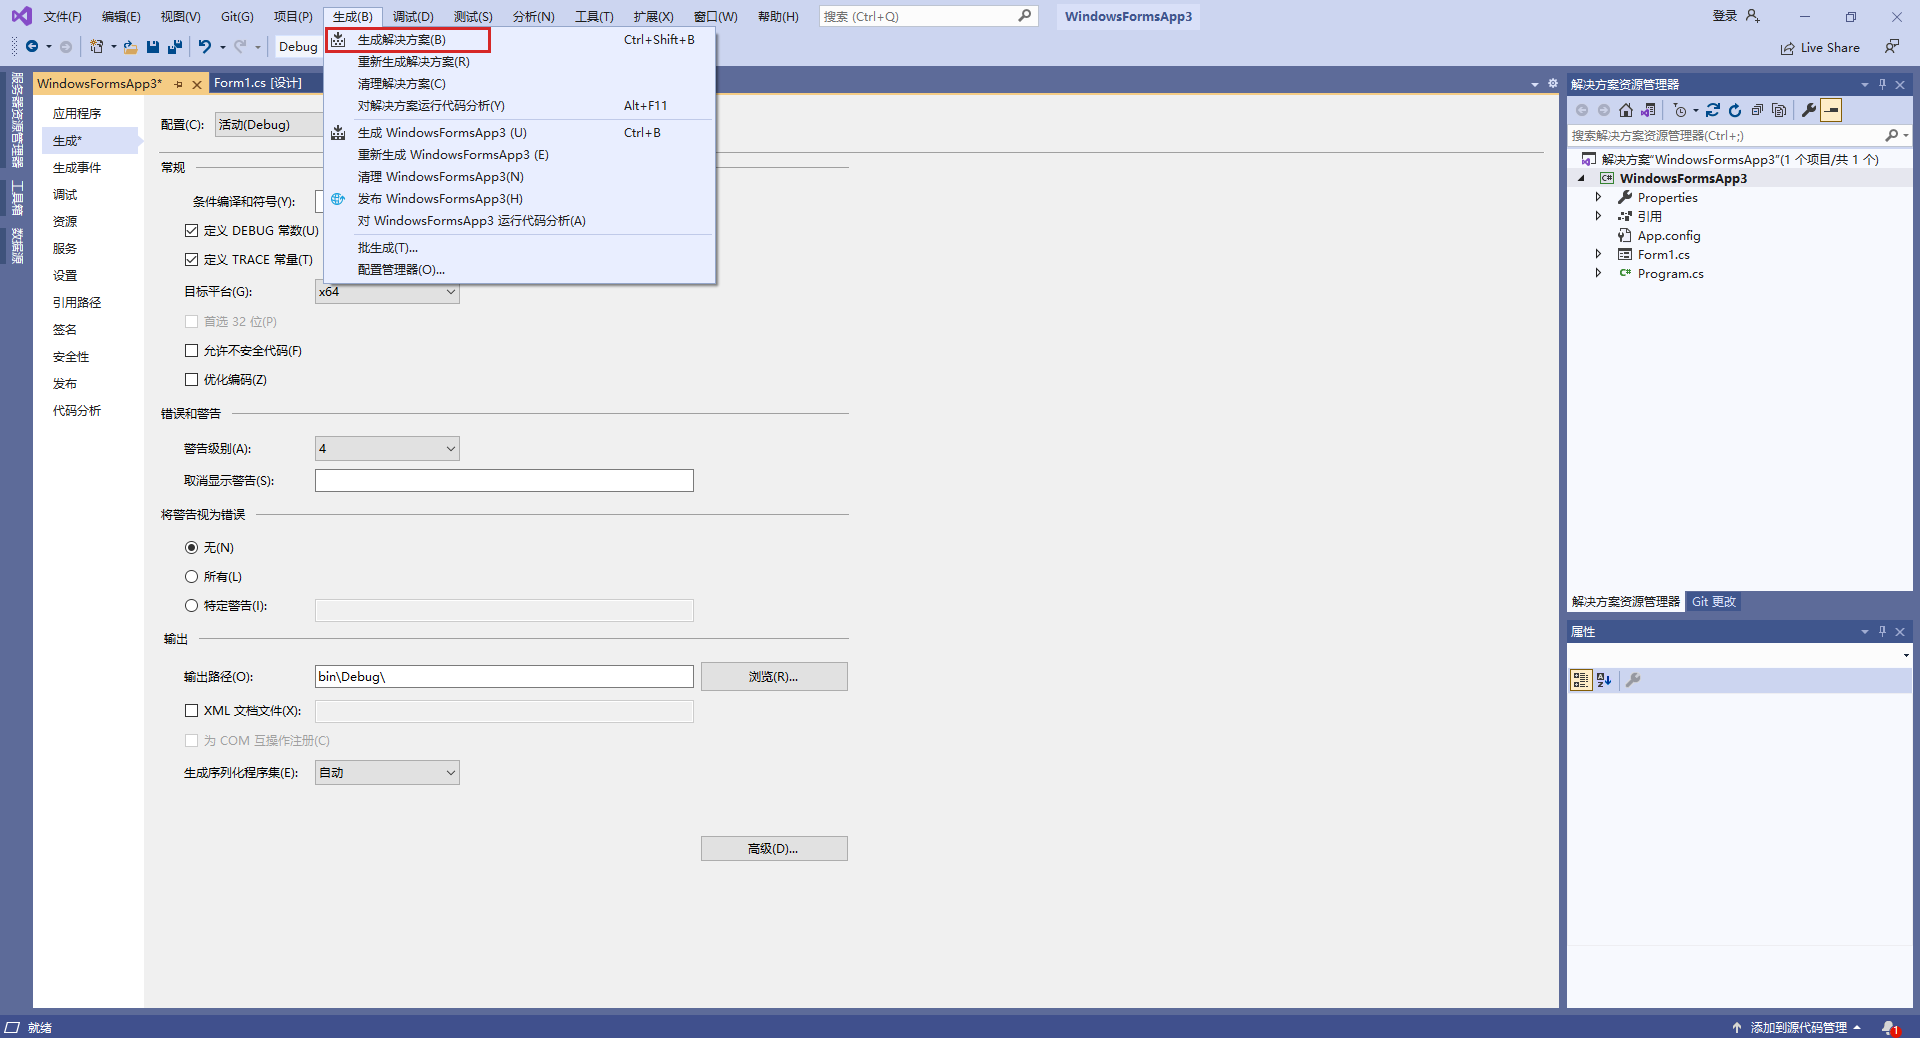Click the alphabetical sort icon in Properties panel
The width and height of the screenshot is (1920, 1038).
(x=1604, y=680)
